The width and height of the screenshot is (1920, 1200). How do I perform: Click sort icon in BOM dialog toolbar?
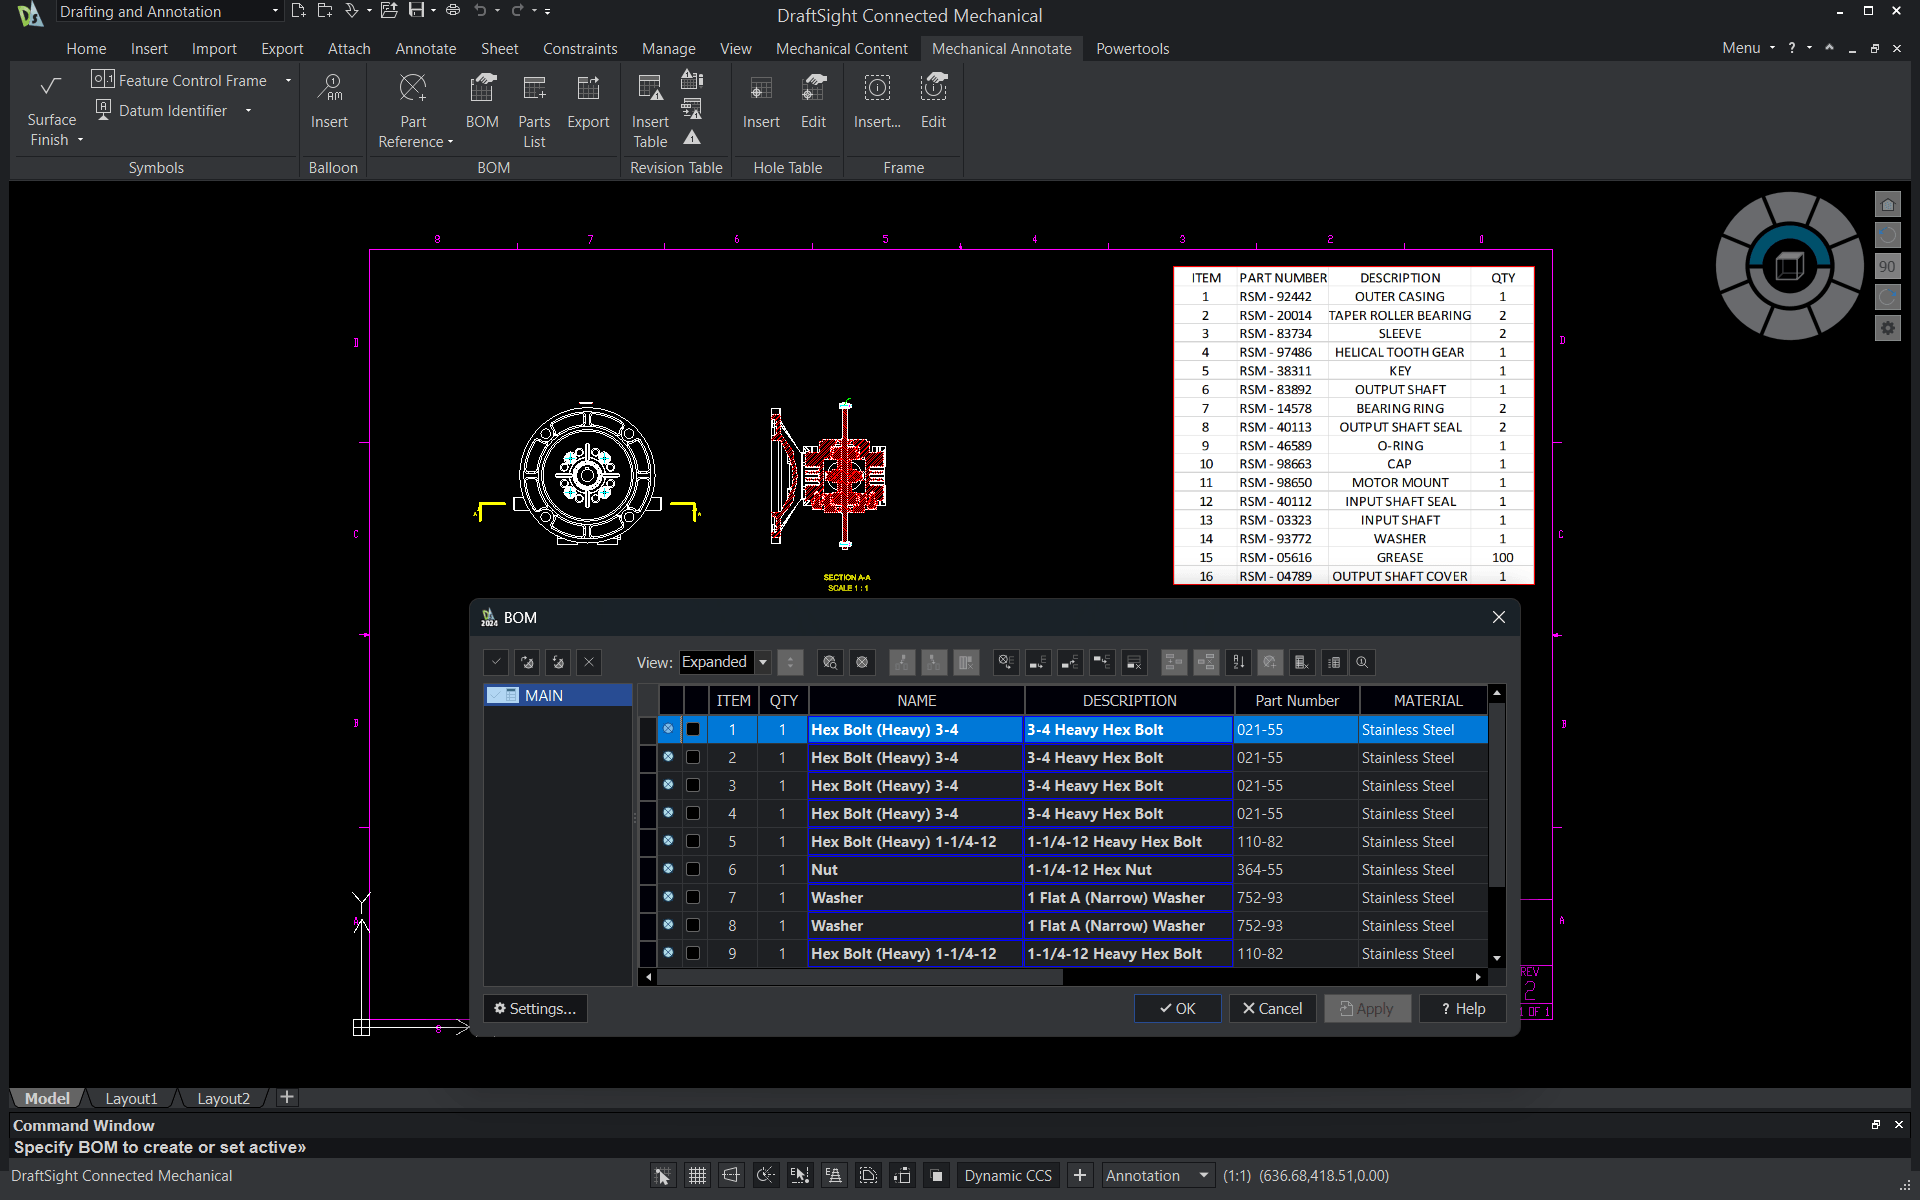(x=1238, y=662)
